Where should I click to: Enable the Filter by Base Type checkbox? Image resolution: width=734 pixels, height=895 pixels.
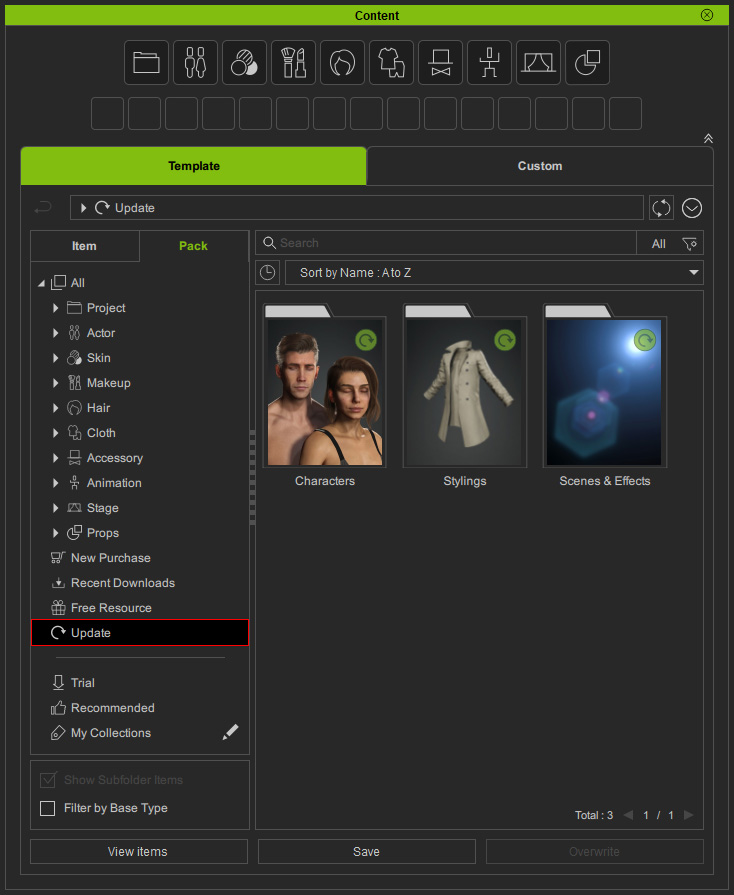(48, 808)
